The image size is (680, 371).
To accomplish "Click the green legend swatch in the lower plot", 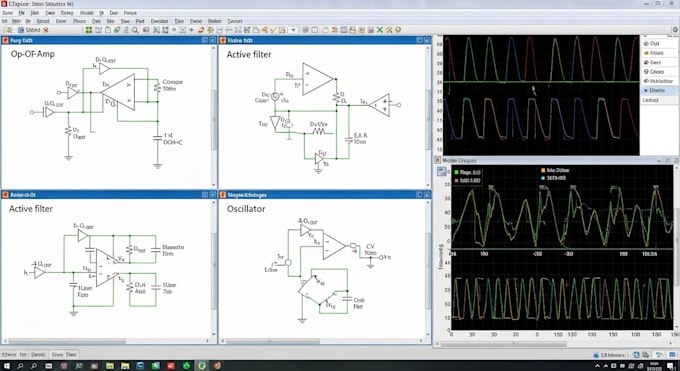I will 456,173.
